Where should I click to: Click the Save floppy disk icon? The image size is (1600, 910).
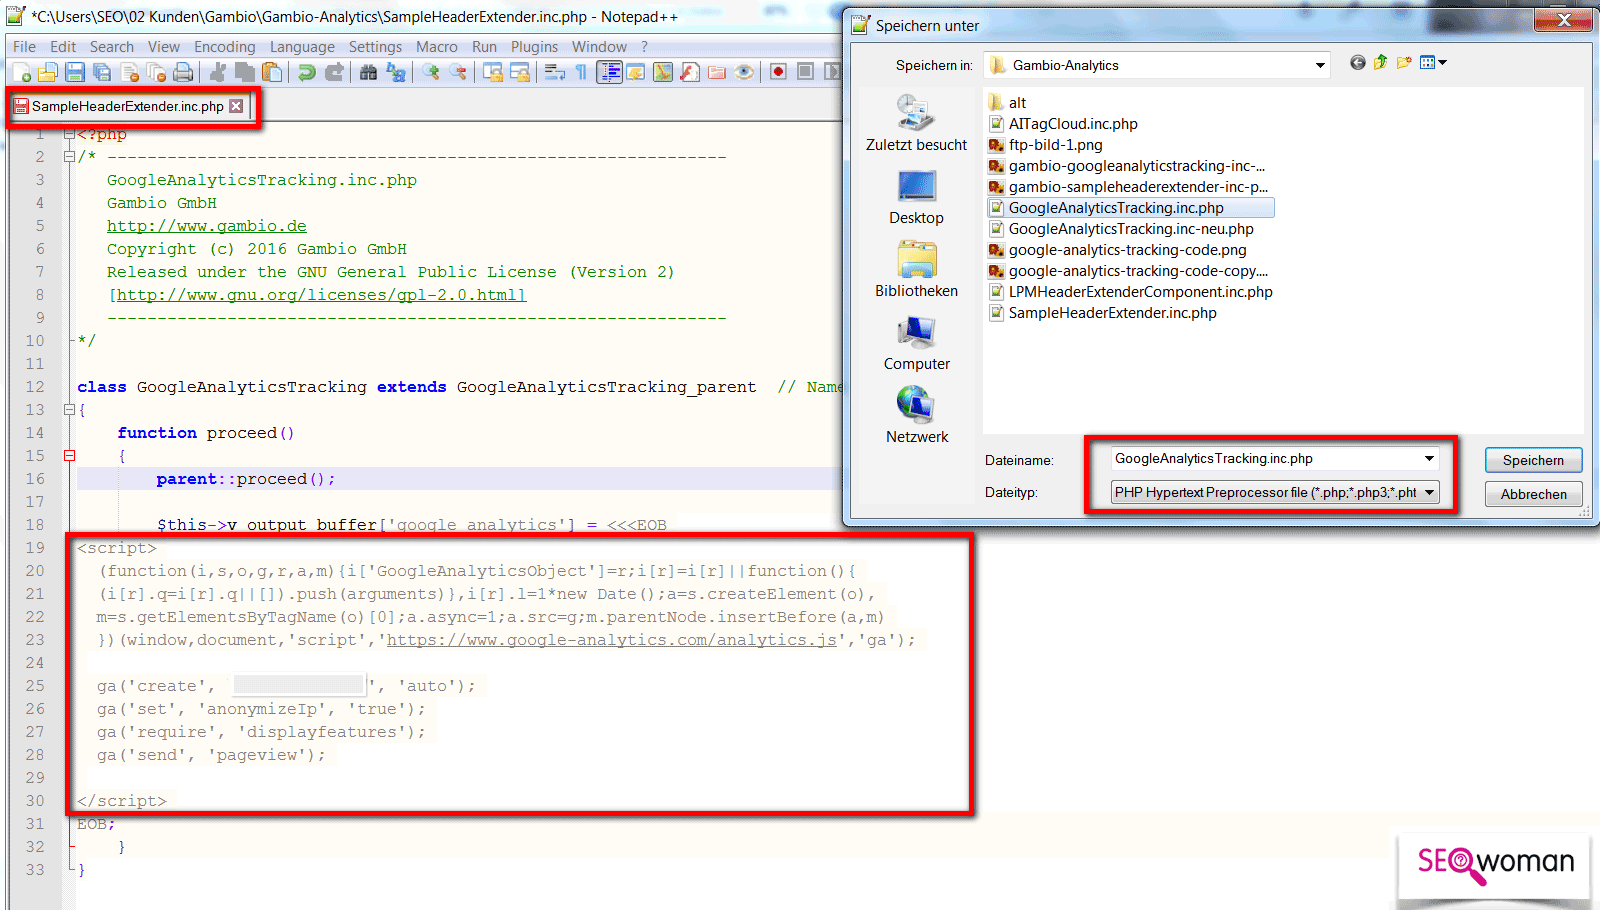pyautogui.click(x=74, y=72)
